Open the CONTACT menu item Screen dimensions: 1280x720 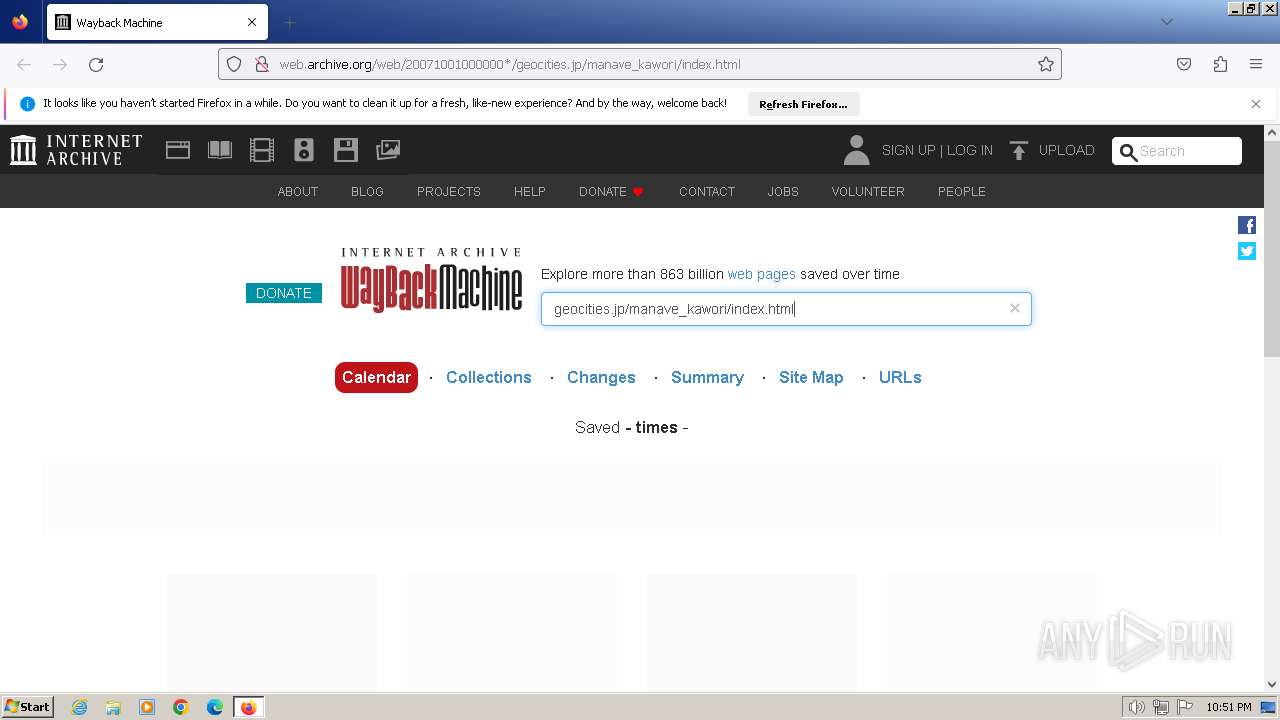click(x=707, y=191)
